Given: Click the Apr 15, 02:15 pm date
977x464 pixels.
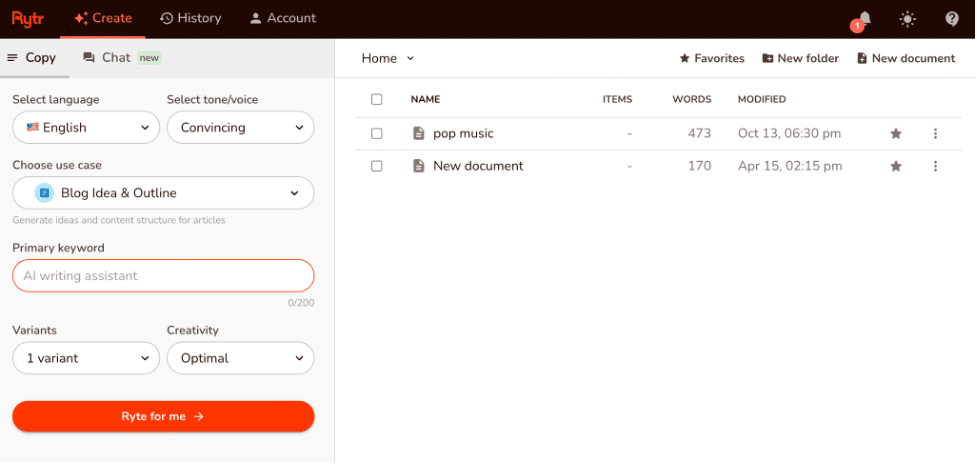Looking at the screenshot, I should coord(790,166).
